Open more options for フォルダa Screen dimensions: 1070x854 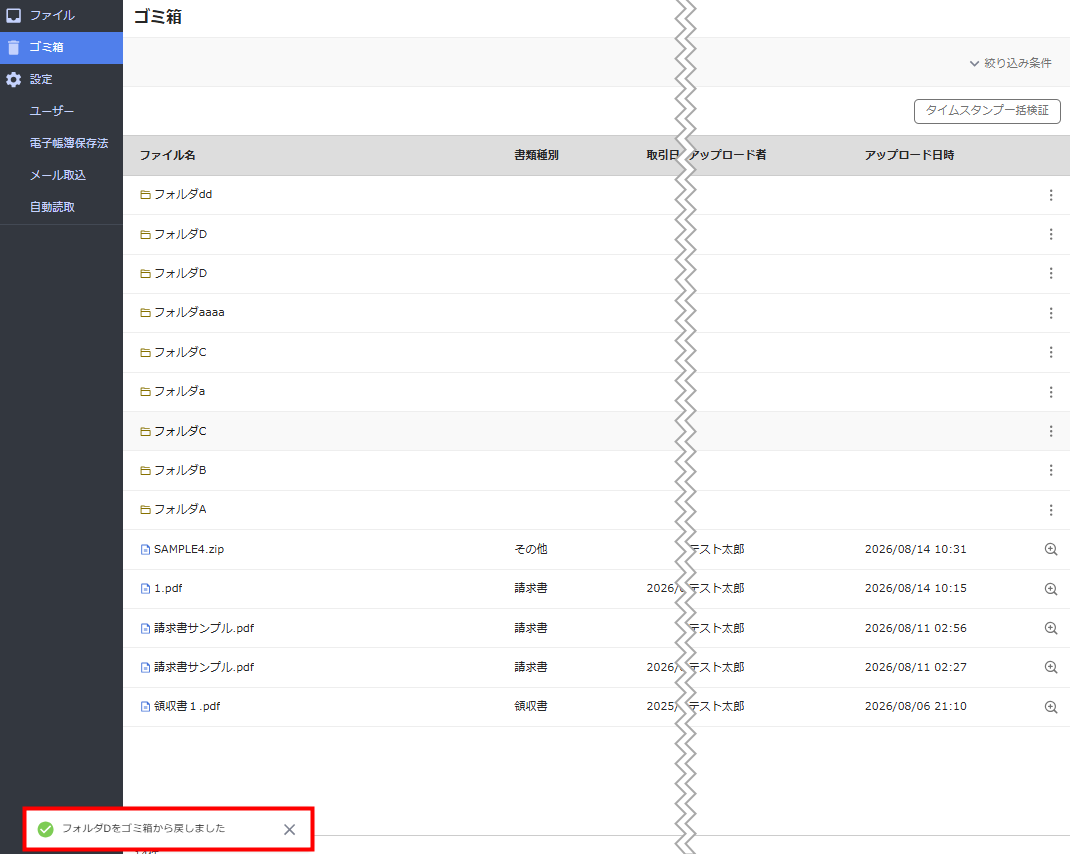1051,392
